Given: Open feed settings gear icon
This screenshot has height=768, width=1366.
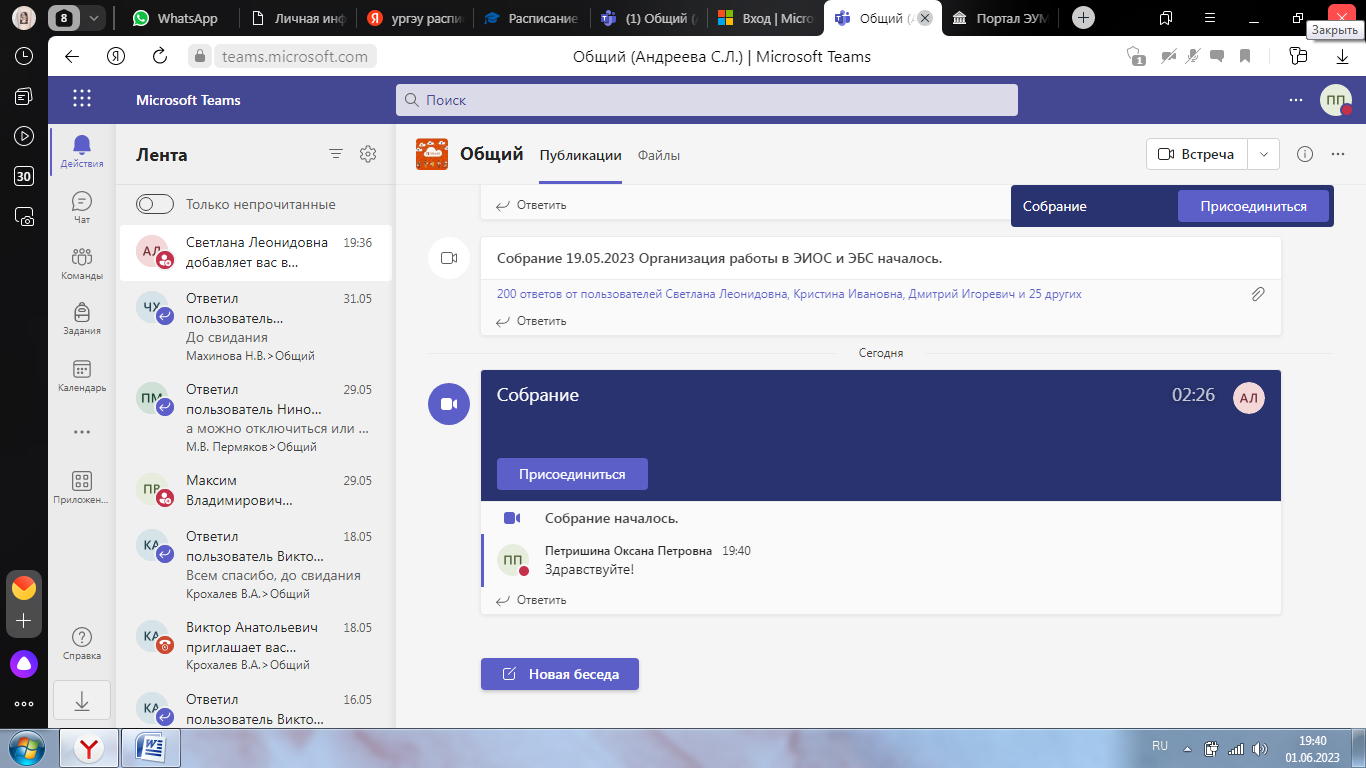Looking at the screenshot, I should (x=368, y=154).
